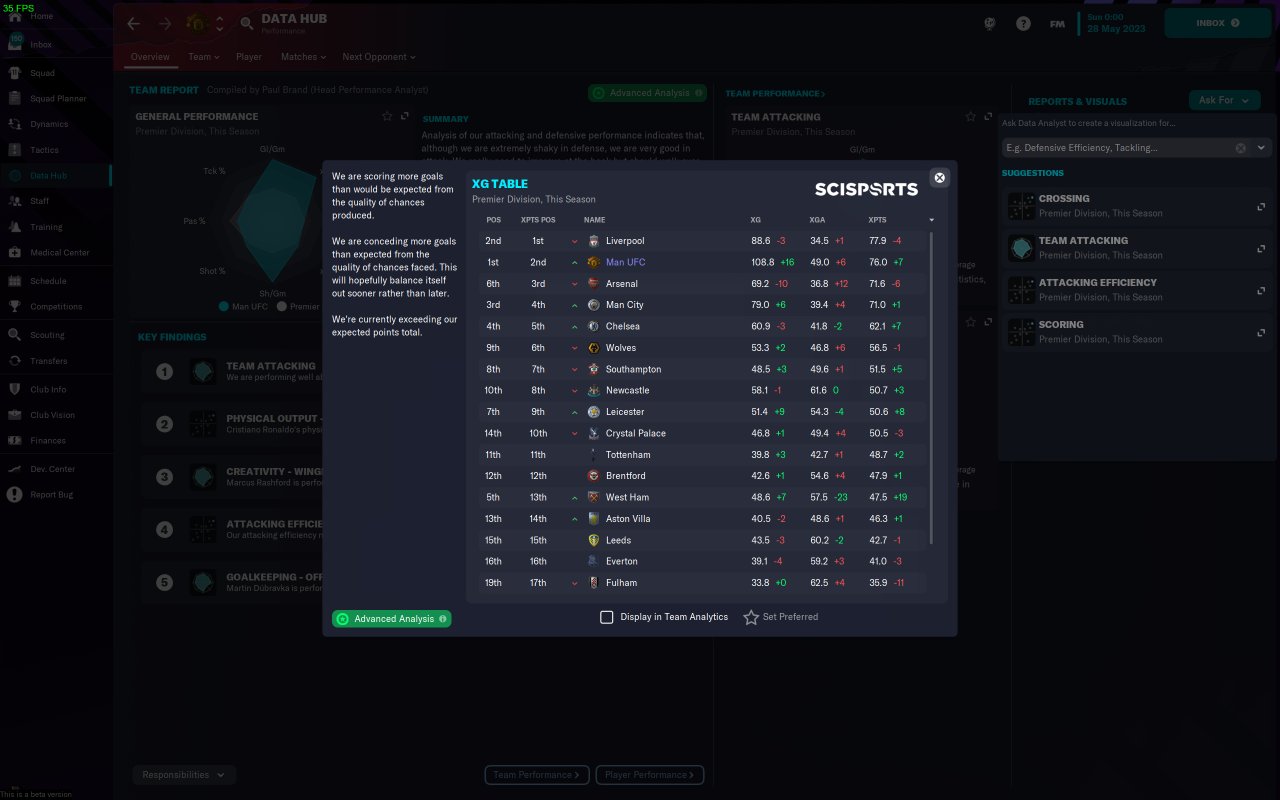Sort table by XGA column header
Screen dimensions: 1280x800
[817, 220]
